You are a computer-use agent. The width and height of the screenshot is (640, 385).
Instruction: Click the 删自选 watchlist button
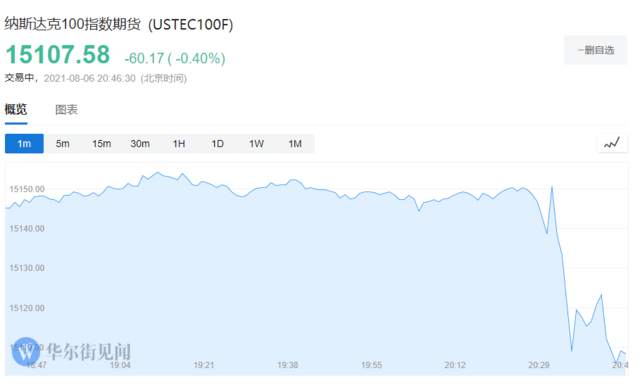coord(596,50)
